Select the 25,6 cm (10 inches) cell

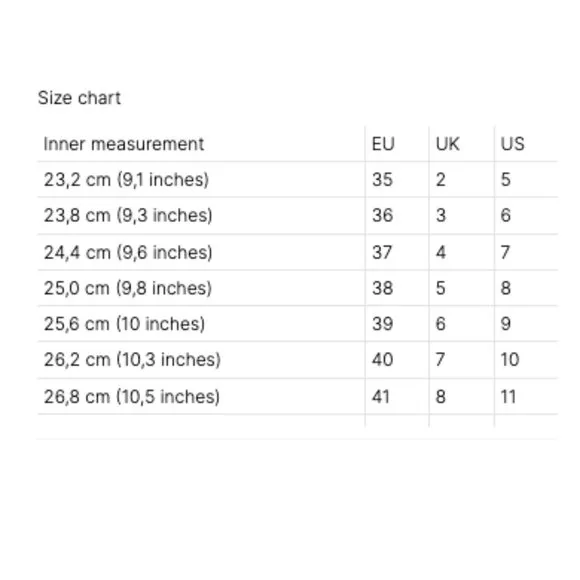point(124,324)
